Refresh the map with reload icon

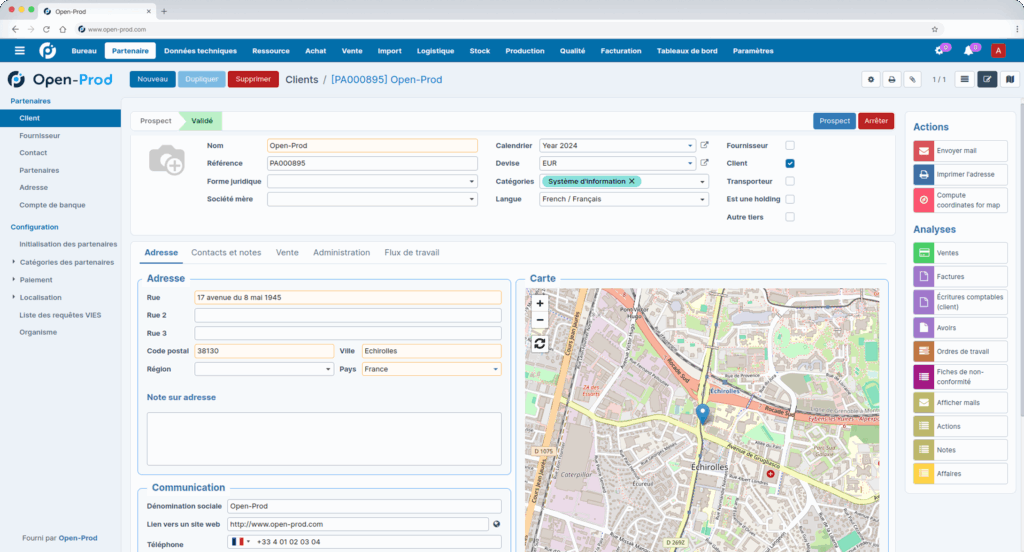point(539,344)
